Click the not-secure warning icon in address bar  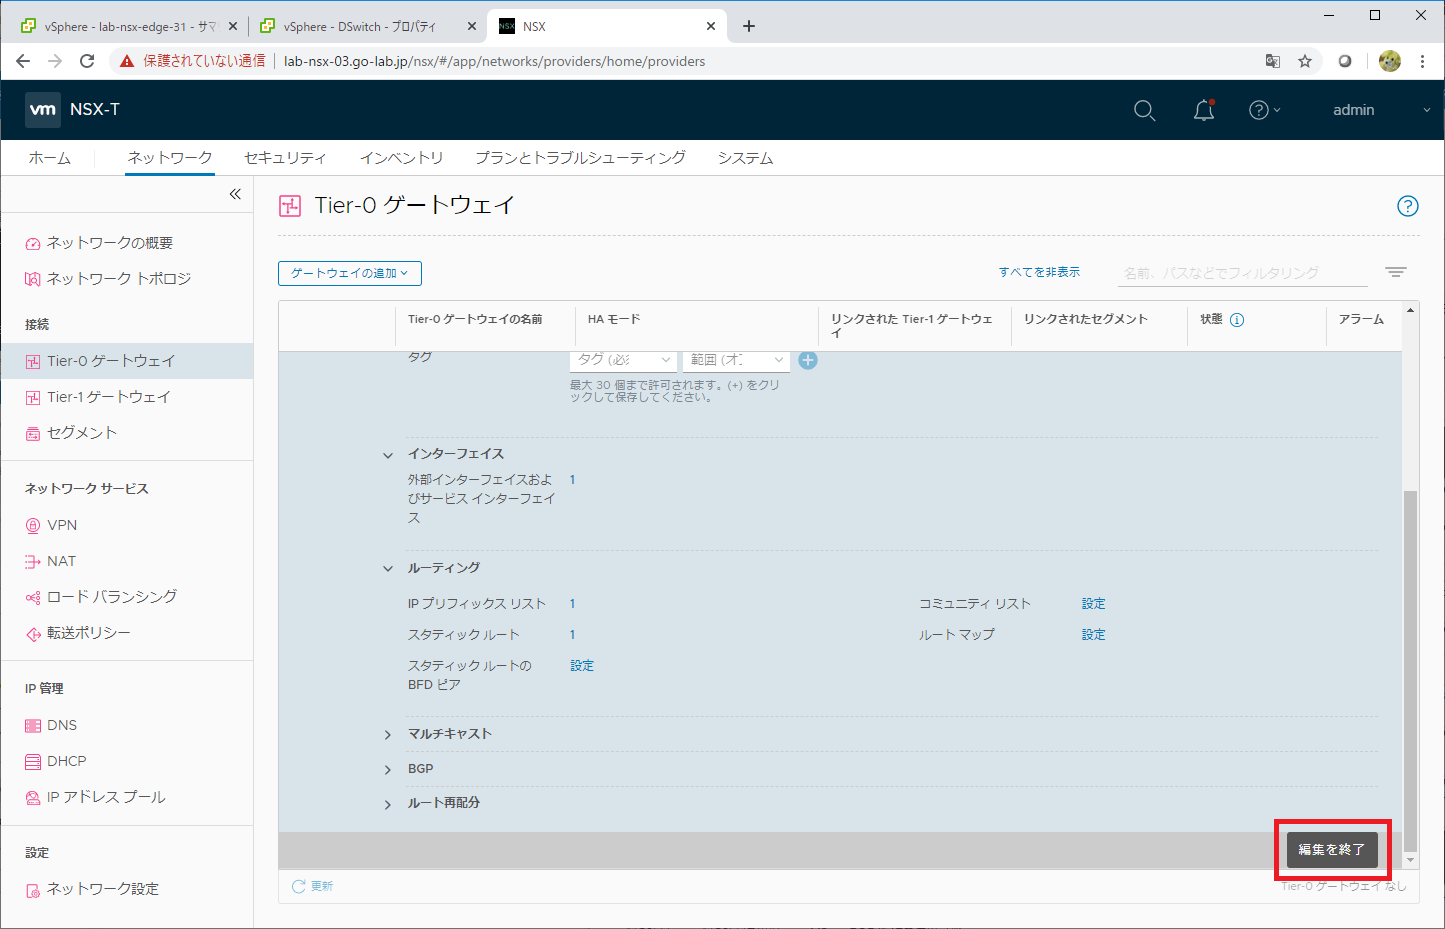[126, 61]
